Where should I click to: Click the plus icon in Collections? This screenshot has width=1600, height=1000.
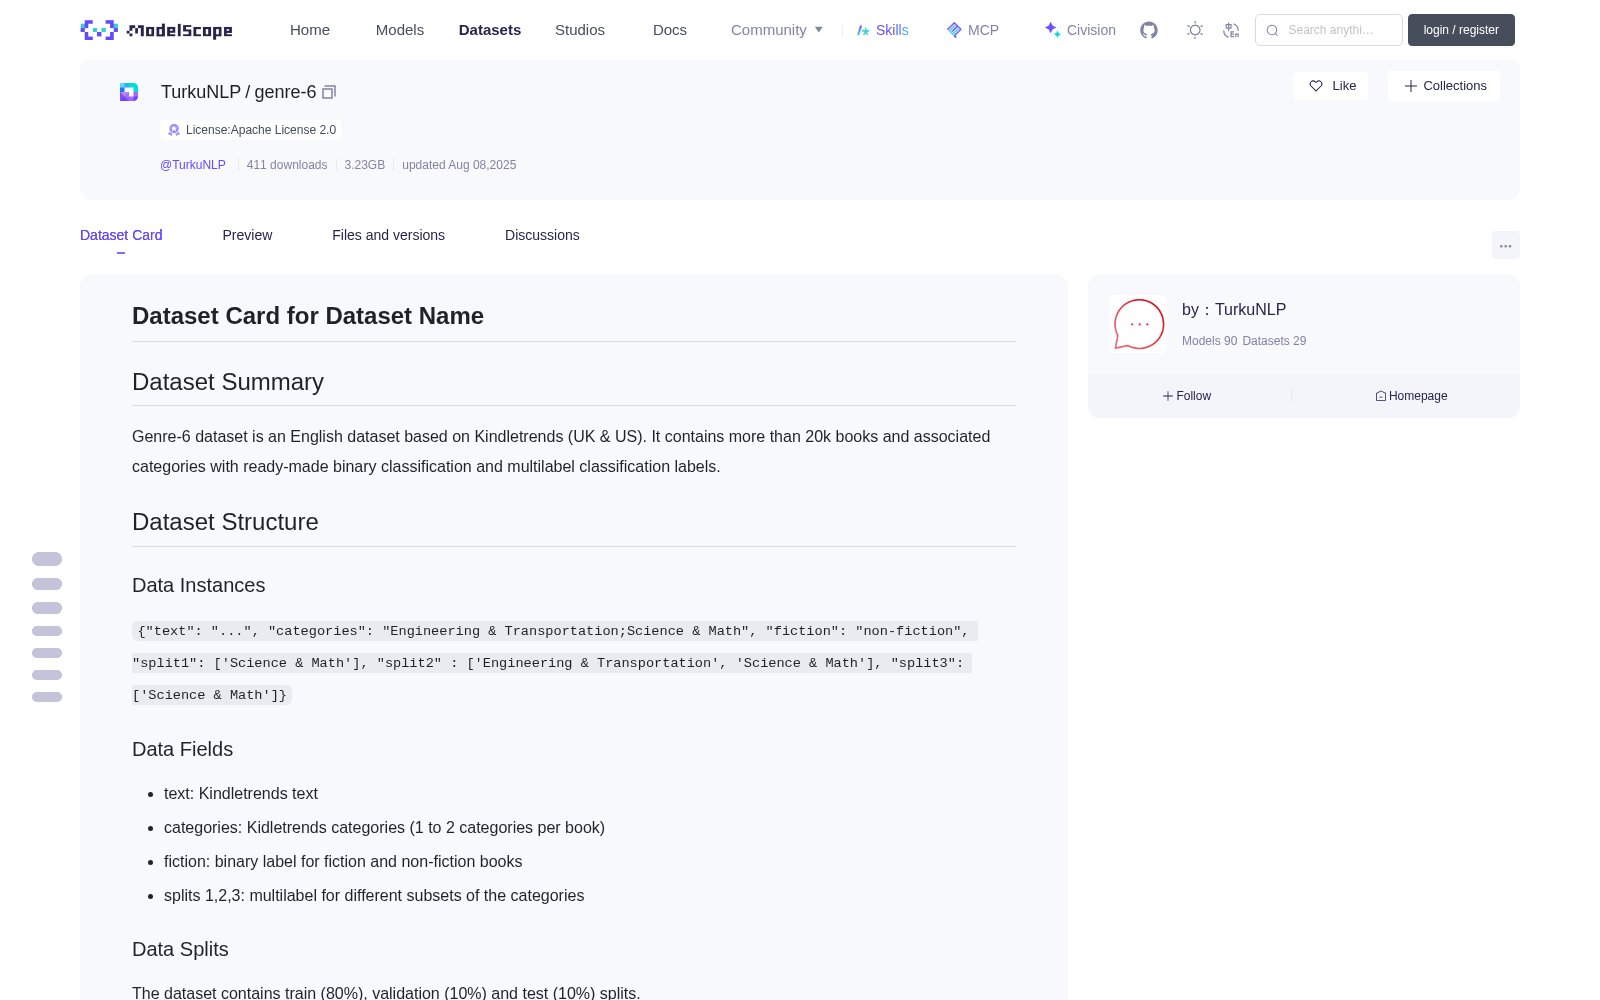pyautogui.click(x=1411, y=86)
